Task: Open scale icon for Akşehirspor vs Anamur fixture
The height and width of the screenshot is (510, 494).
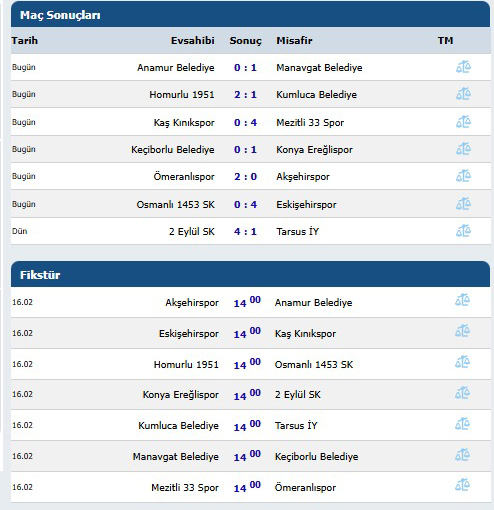Action: 462,300
